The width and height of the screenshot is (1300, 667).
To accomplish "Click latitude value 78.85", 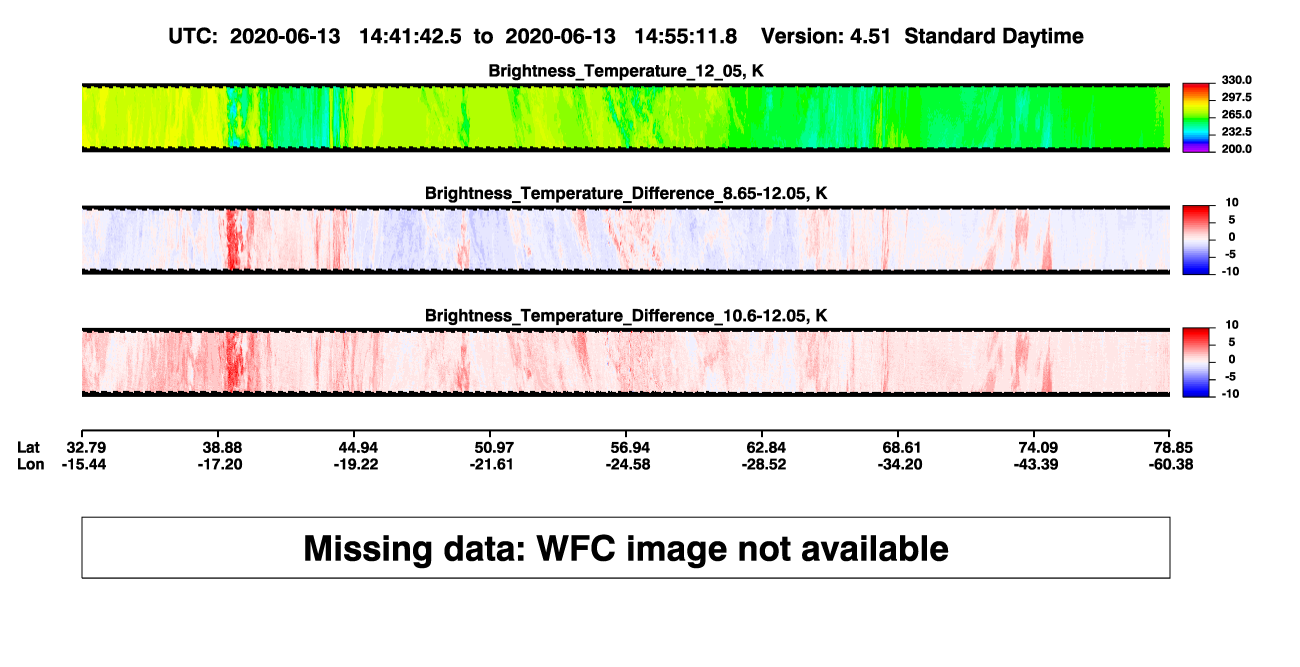I will pos(1175,446).
